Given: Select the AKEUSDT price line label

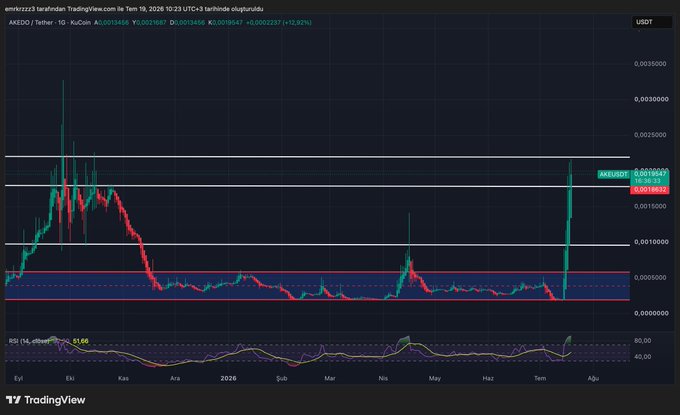Looking at the screenshot, I should [613, 174].
